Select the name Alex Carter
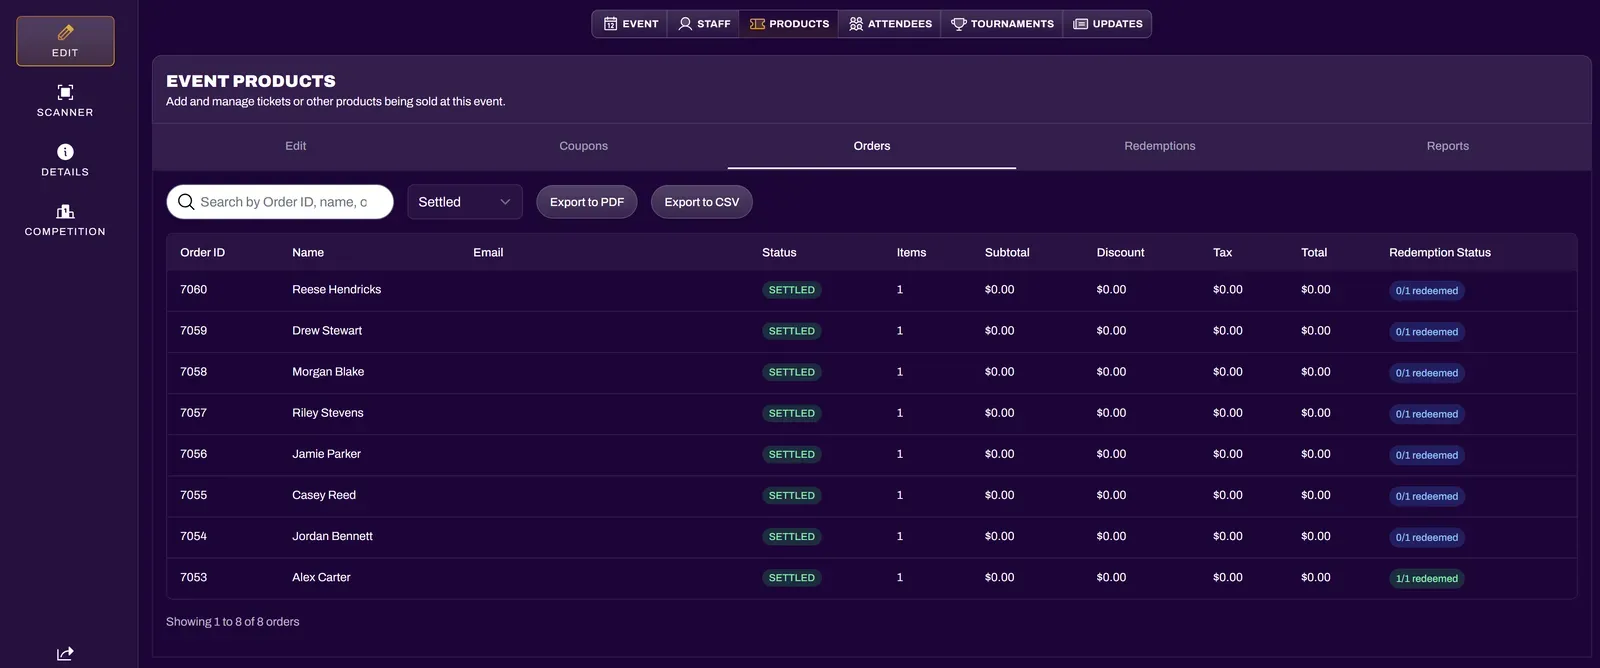Image resolution: width=1600 pixels, height=668 pixels. (322, 577)
